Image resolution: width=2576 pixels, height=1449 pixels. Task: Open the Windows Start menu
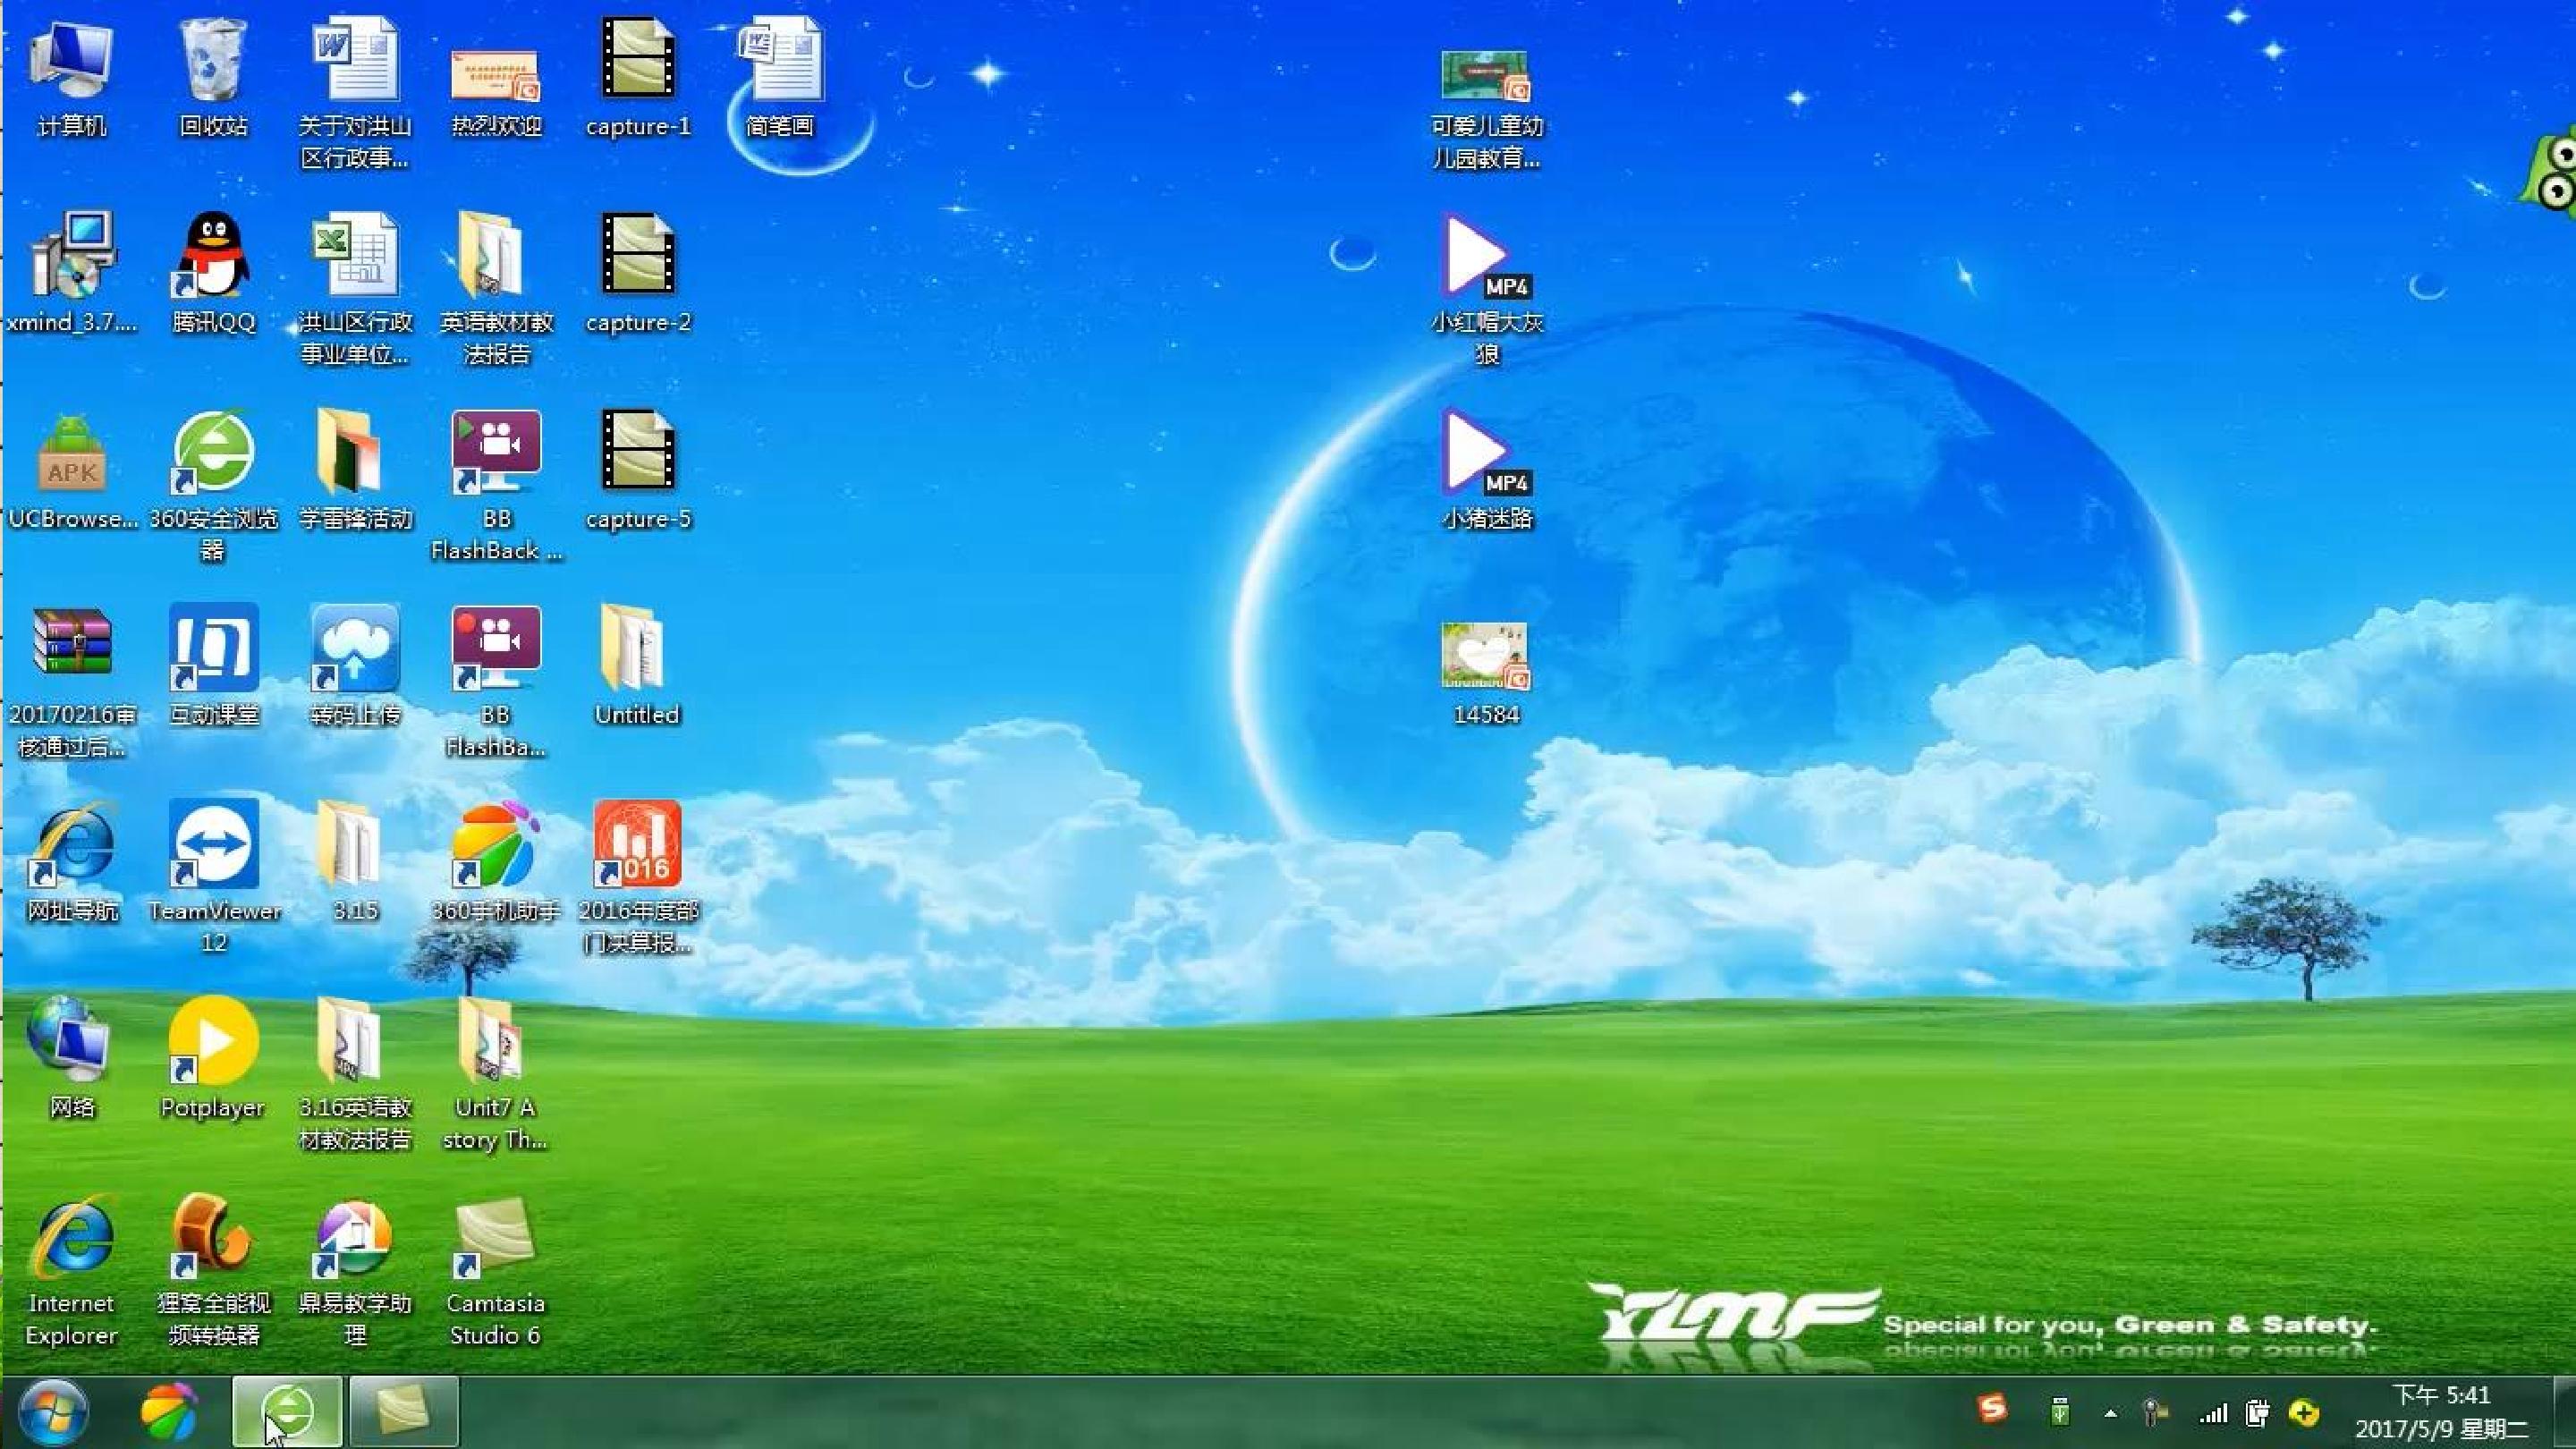point(52,1412)
